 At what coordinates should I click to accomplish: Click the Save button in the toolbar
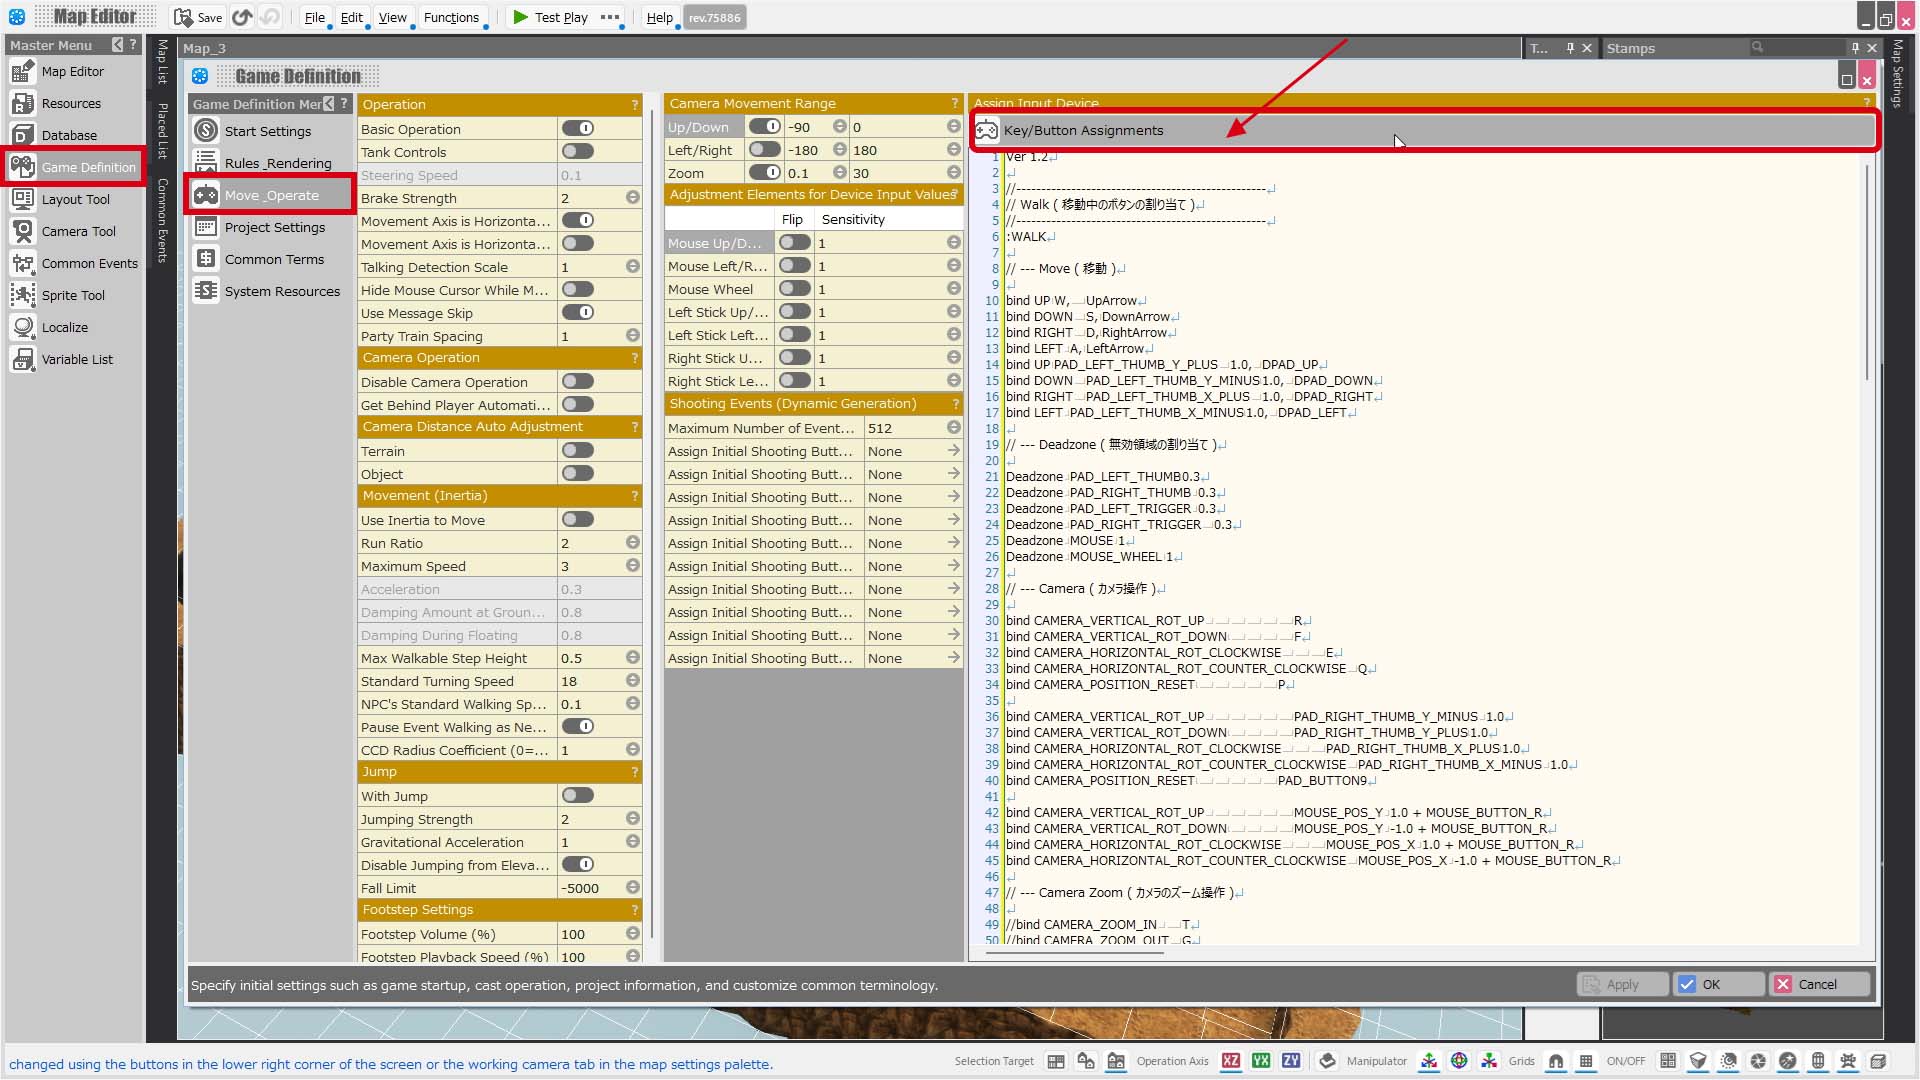click(x=198, y=17)
